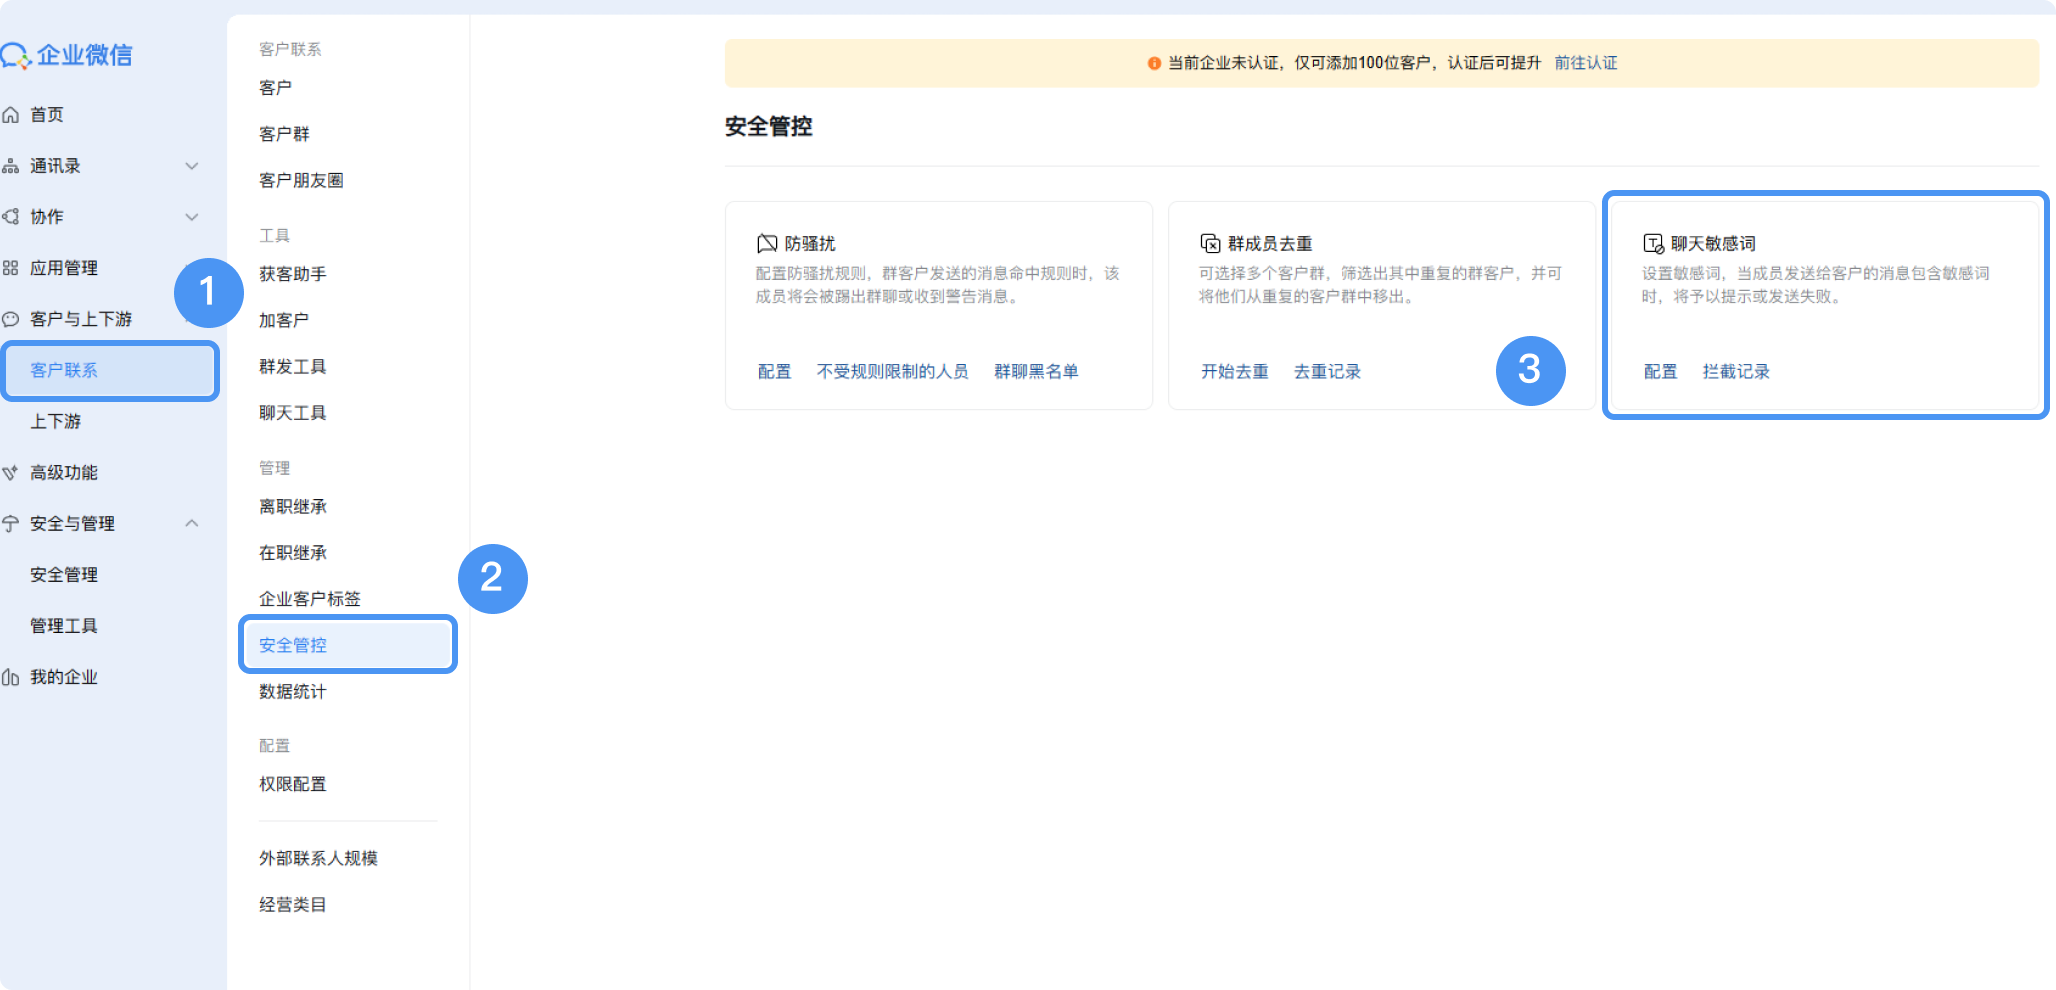This screenshot has height=990, width=2056.
Task: Open 权限配置 menu item
Action: click(x=293, y=784)
